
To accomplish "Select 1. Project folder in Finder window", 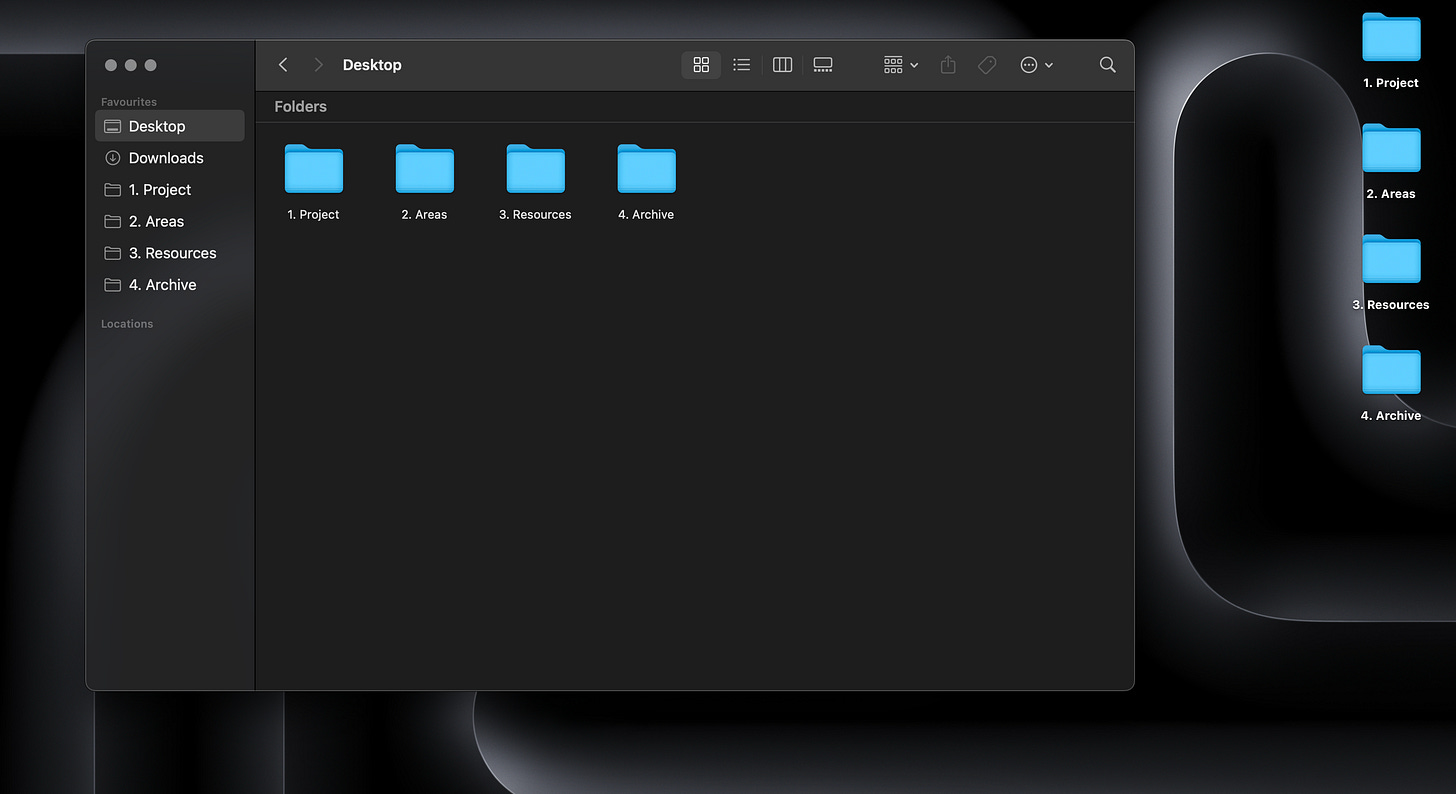I will click(314, 169).
